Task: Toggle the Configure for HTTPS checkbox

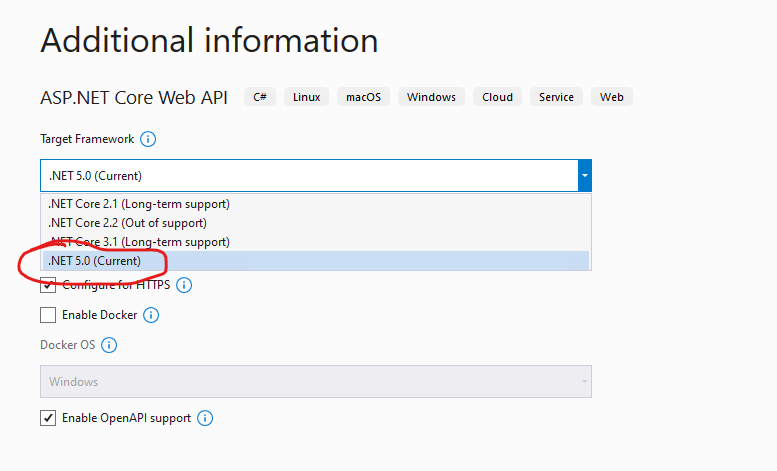Action: pos(48,285)
